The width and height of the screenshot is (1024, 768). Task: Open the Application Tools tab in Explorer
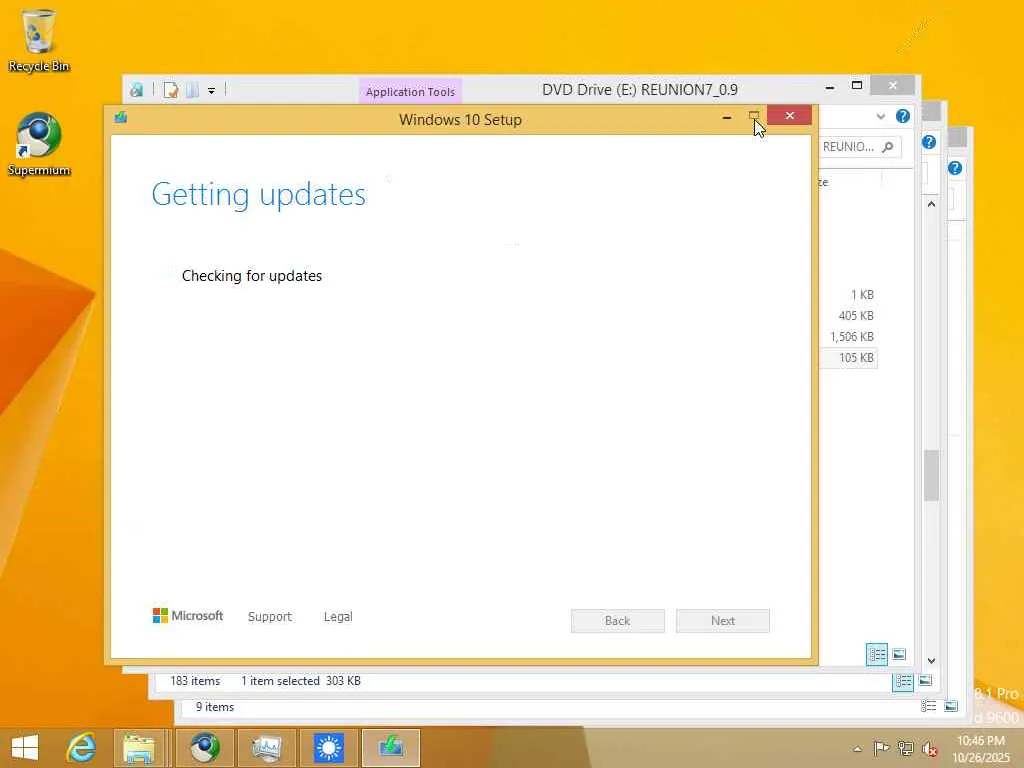pyautogui.click(x=410, y=91)
